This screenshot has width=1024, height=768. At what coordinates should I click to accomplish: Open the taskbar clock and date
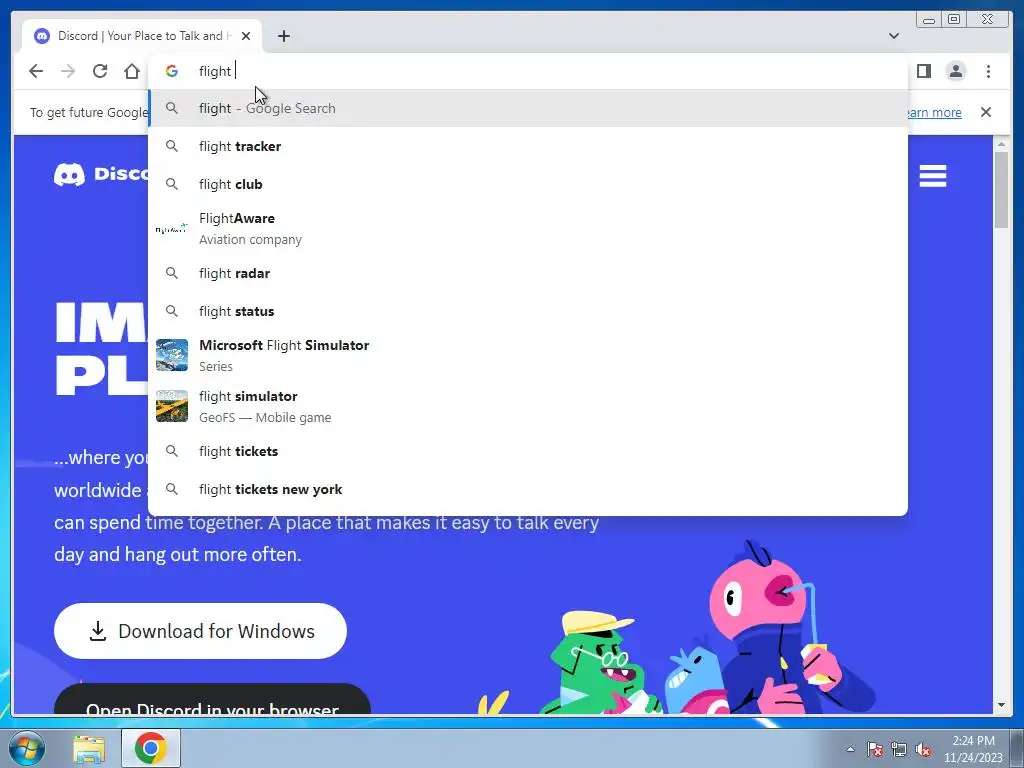973,749
